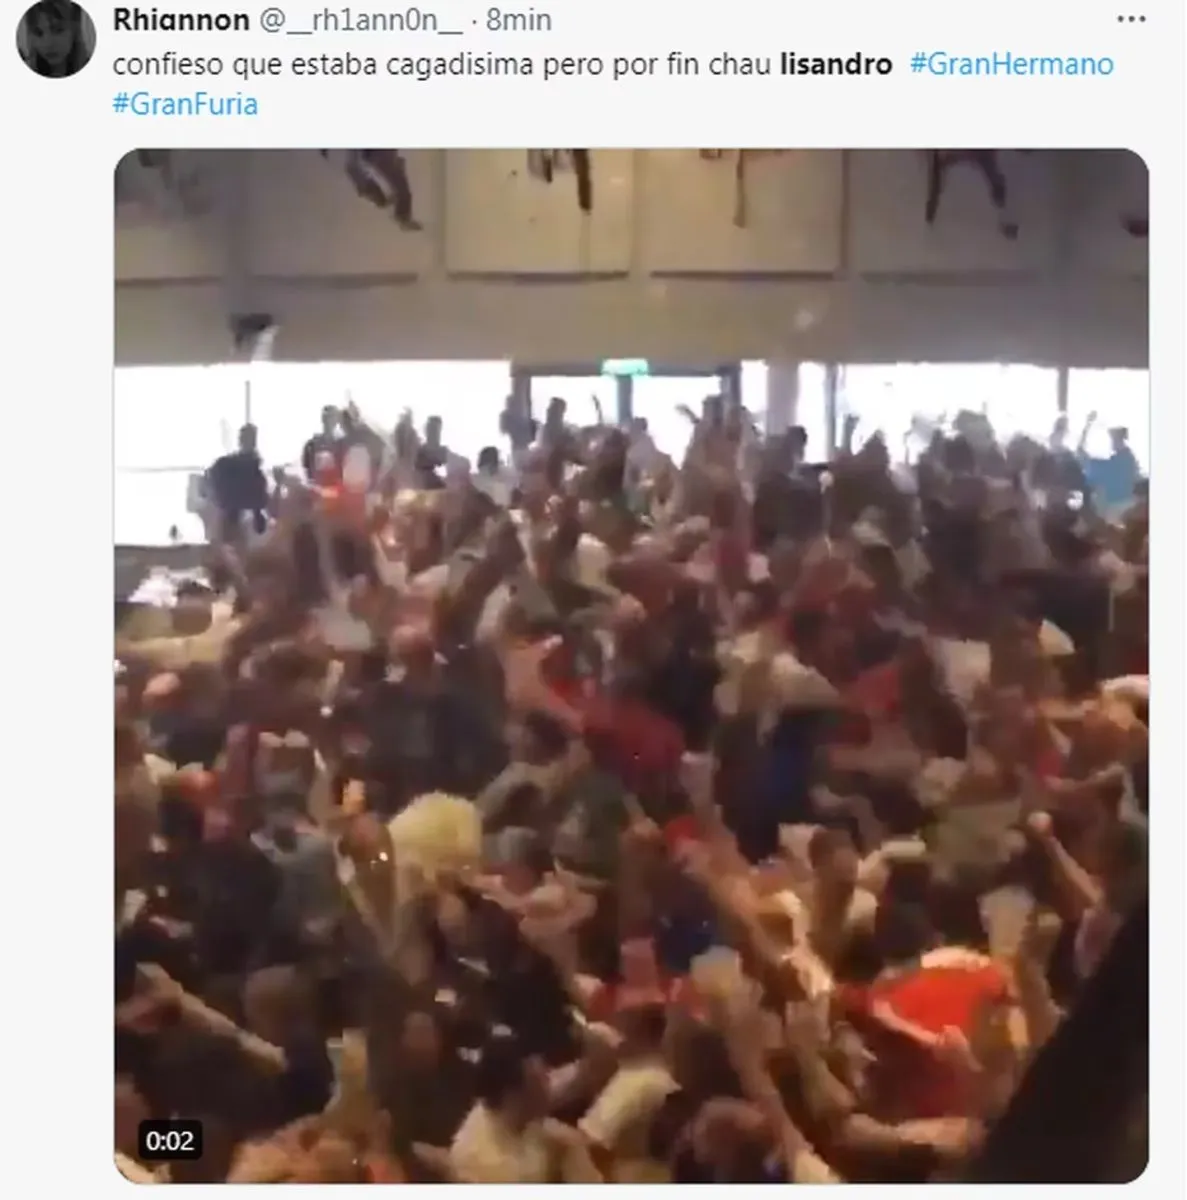Open Rhiannon's profile picture avatar
This screenshot has width=1187, height=1200.
click(x=55, y=38)
